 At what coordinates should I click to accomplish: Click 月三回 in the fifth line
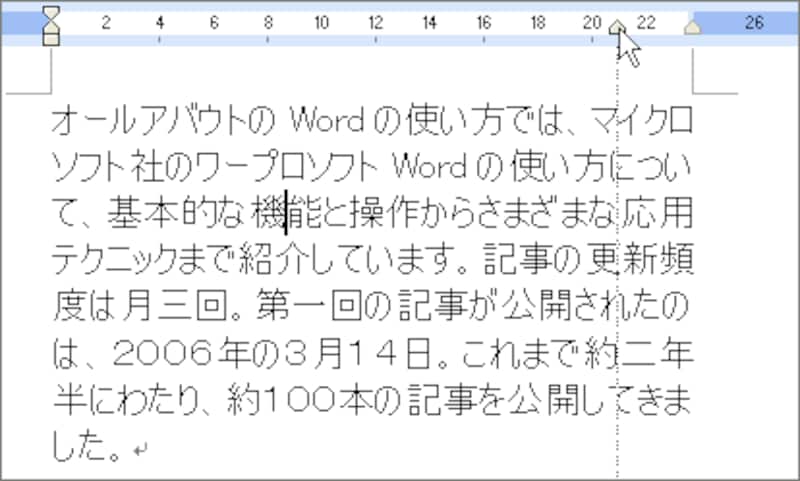click(x=174, y=305)
